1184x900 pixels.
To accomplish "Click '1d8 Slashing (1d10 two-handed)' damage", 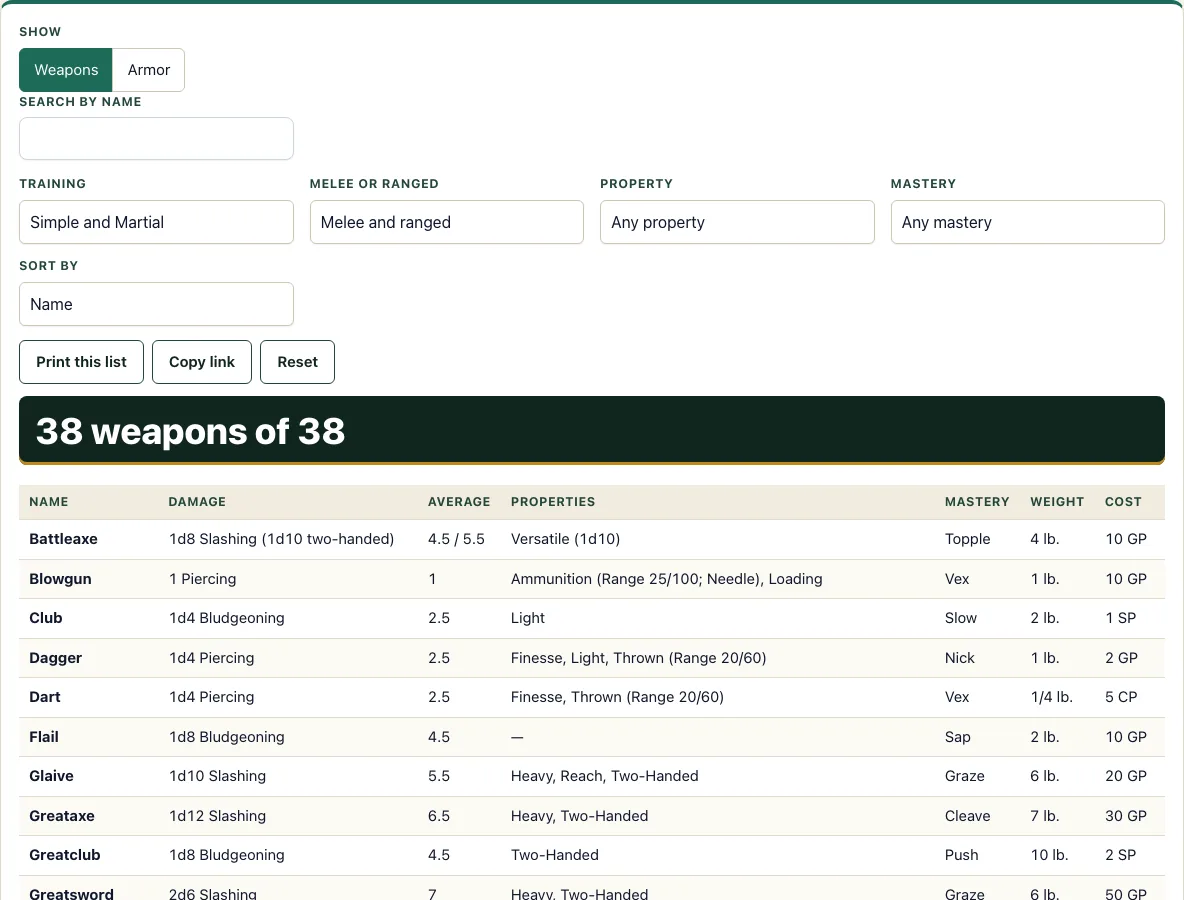I will coord(282,539).
